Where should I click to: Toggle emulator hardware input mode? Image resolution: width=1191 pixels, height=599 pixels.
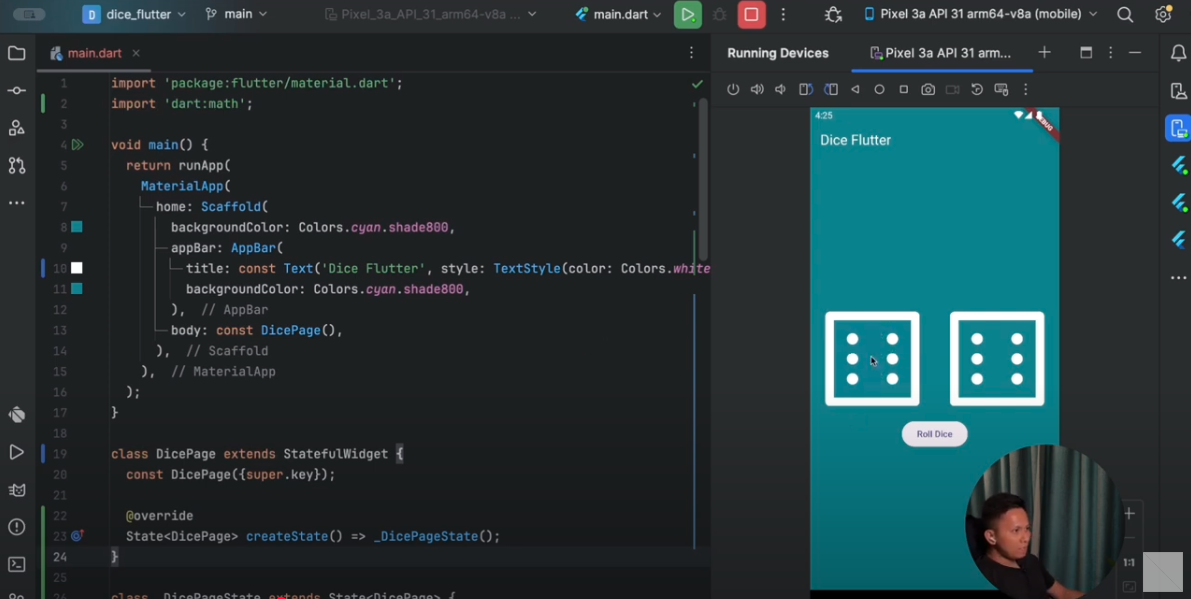coord(1001,90)
